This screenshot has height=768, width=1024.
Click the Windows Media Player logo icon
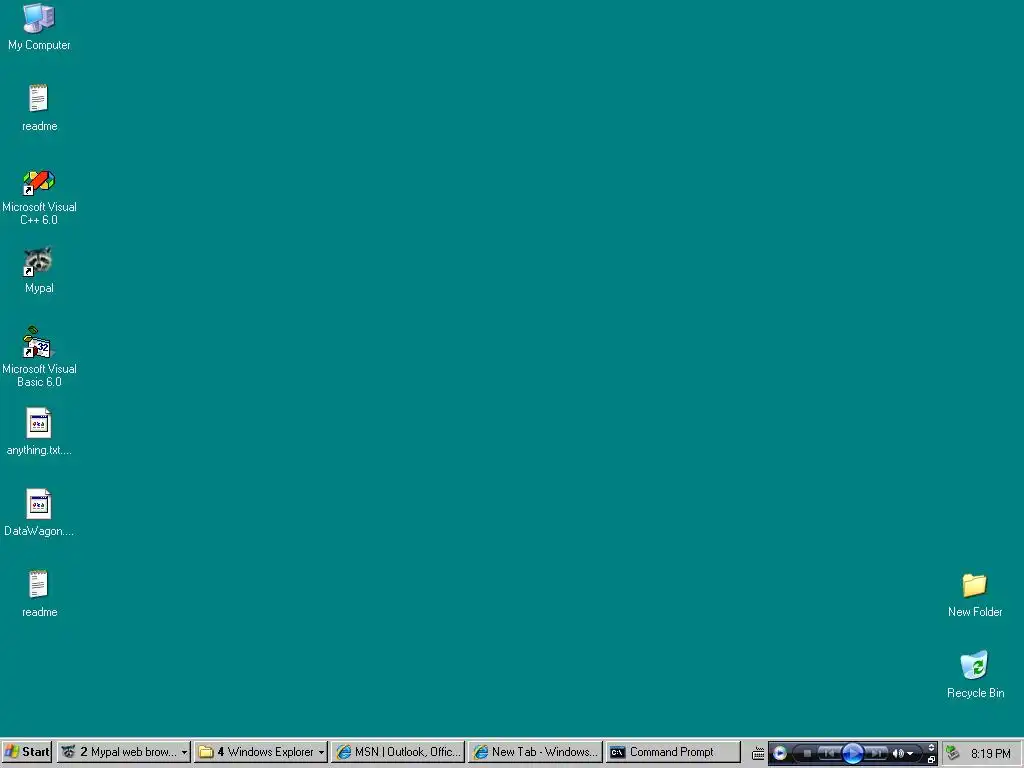coord(780,754)
